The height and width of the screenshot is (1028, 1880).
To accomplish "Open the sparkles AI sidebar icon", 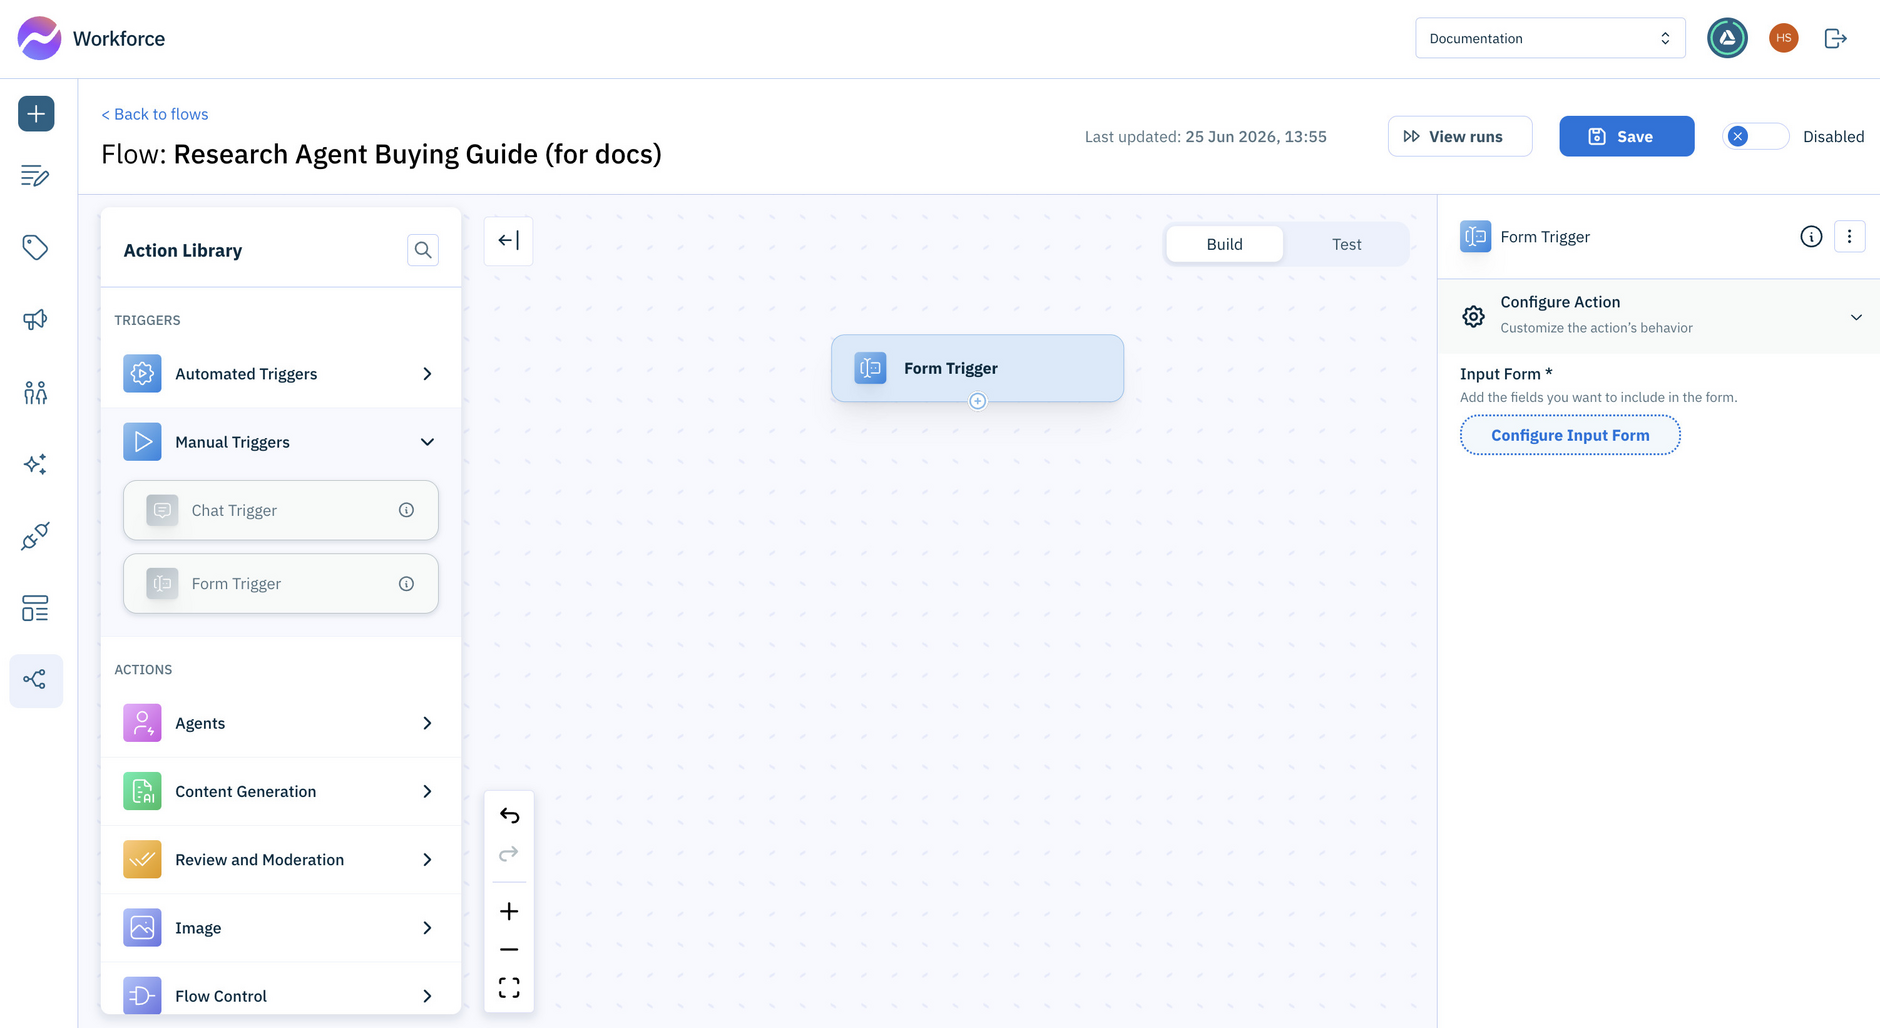I will (x=35, y=464).
